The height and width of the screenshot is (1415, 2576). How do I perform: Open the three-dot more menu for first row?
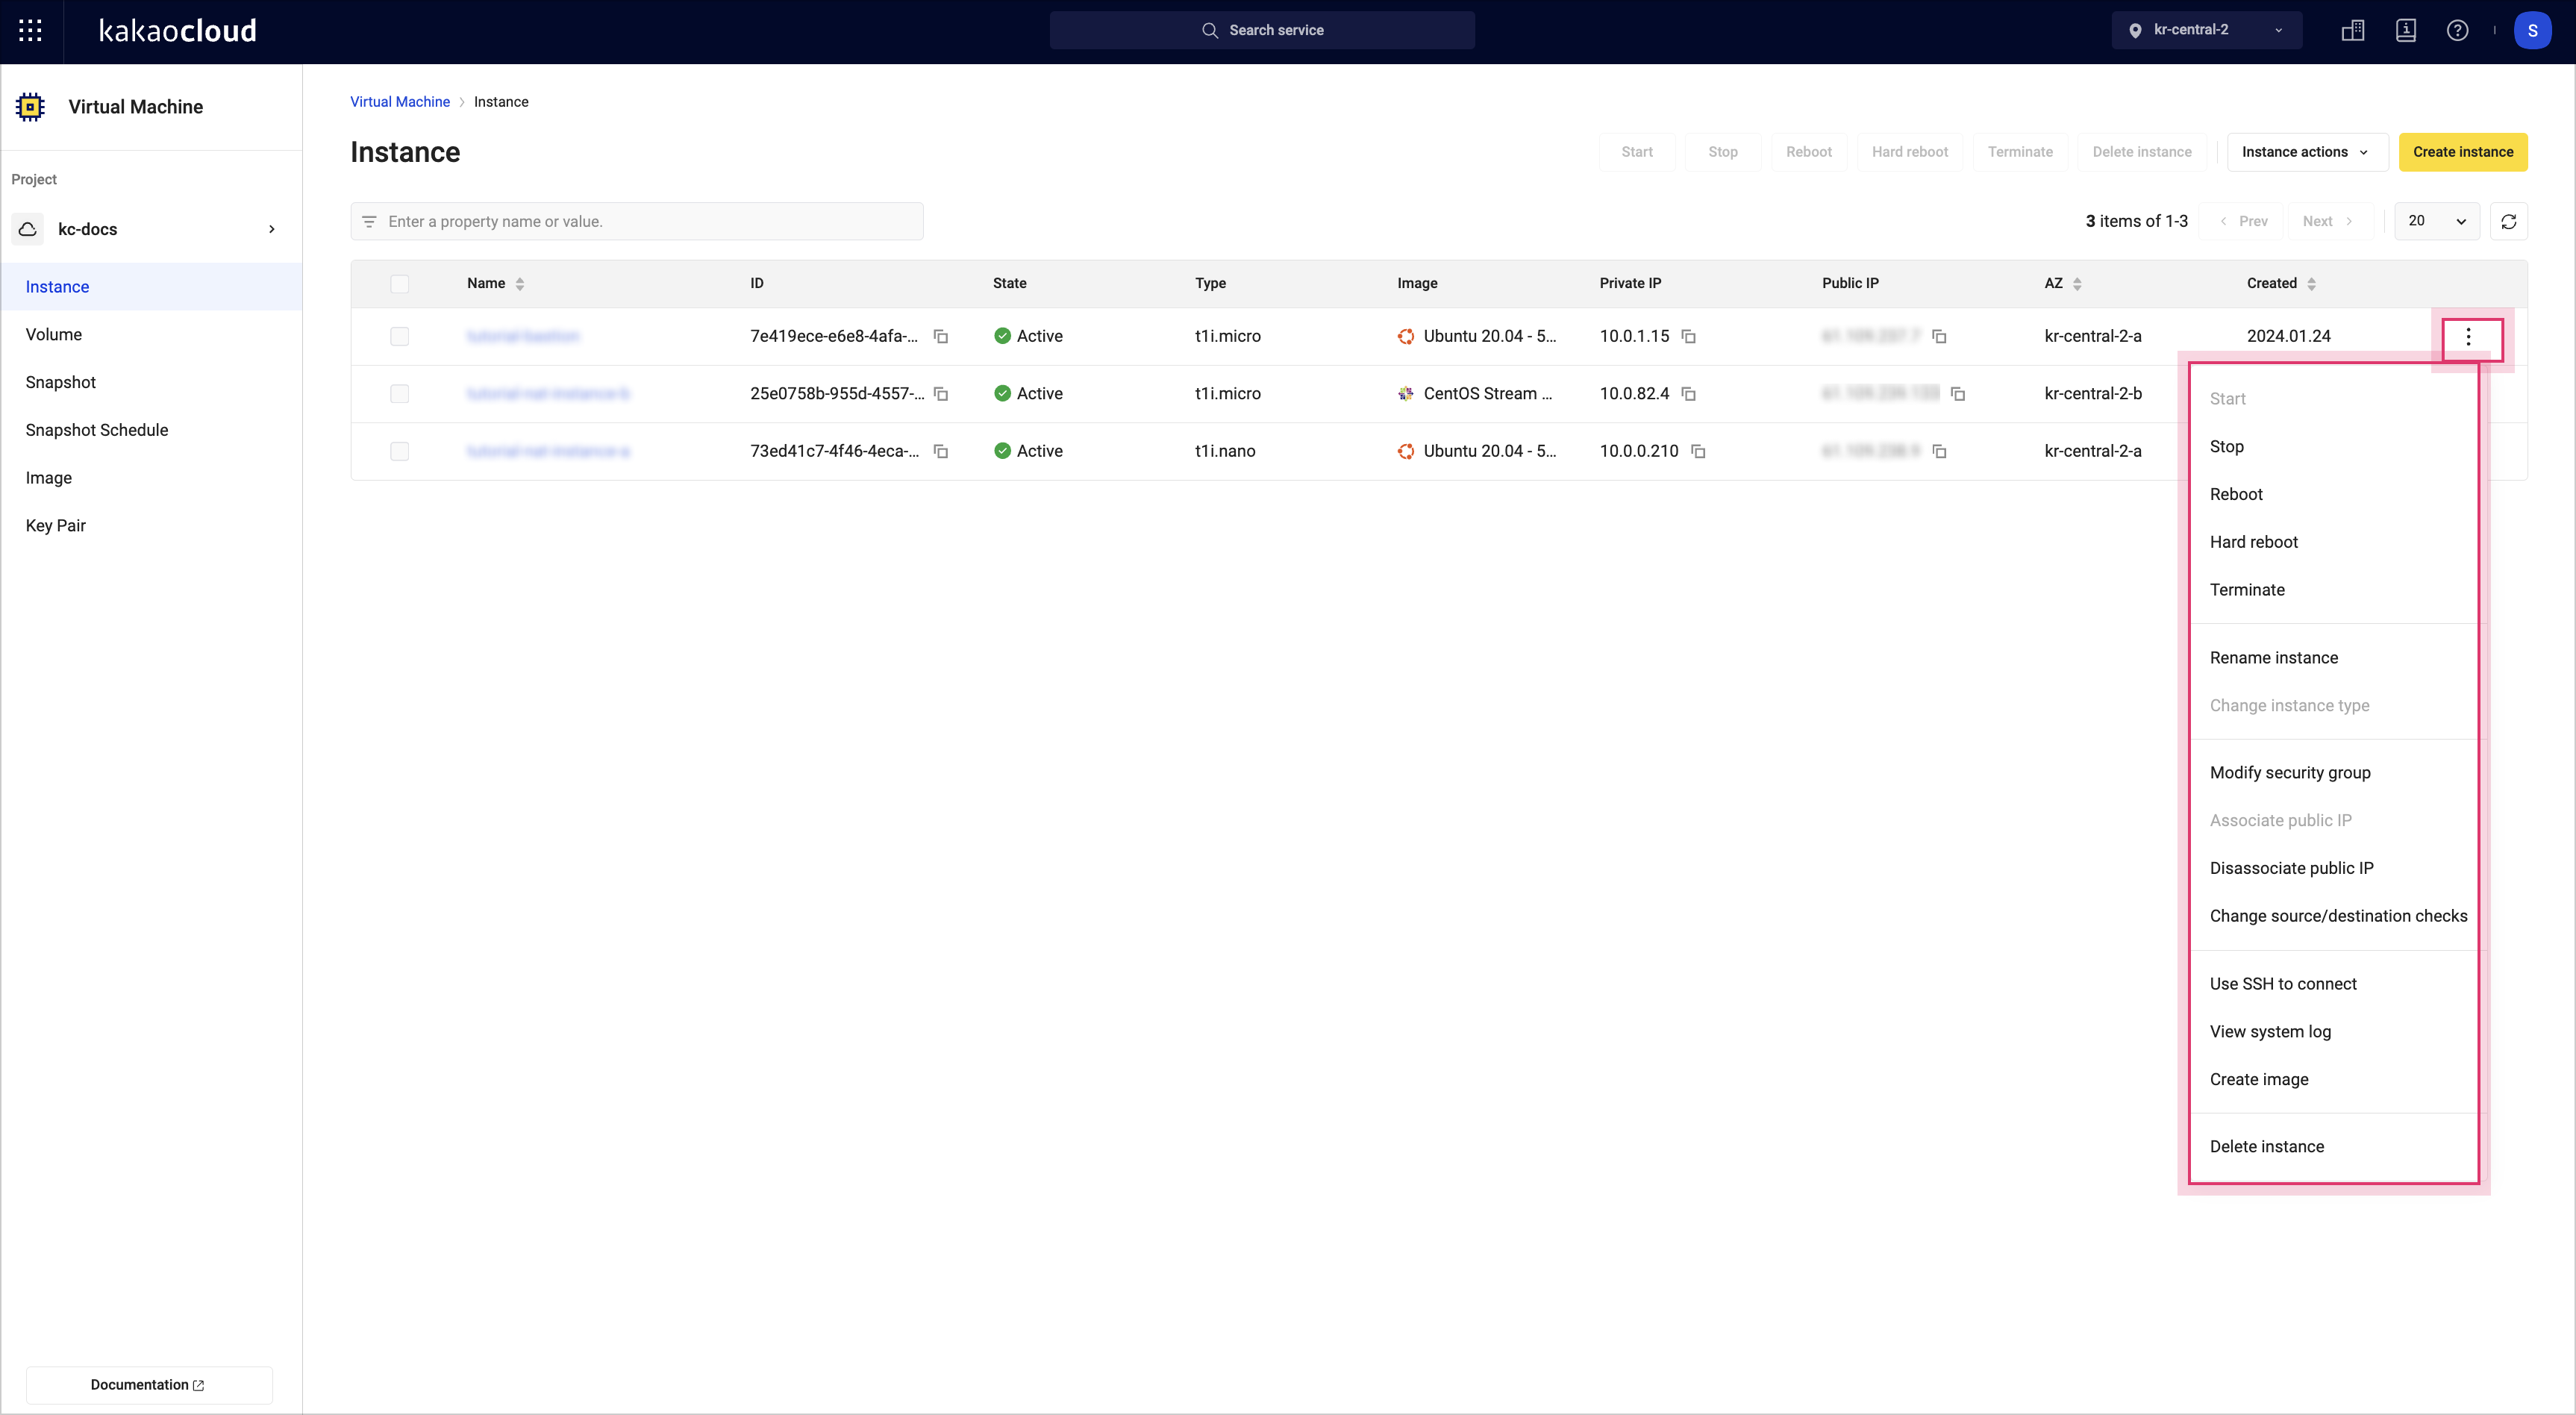(x=2468, y=337)
